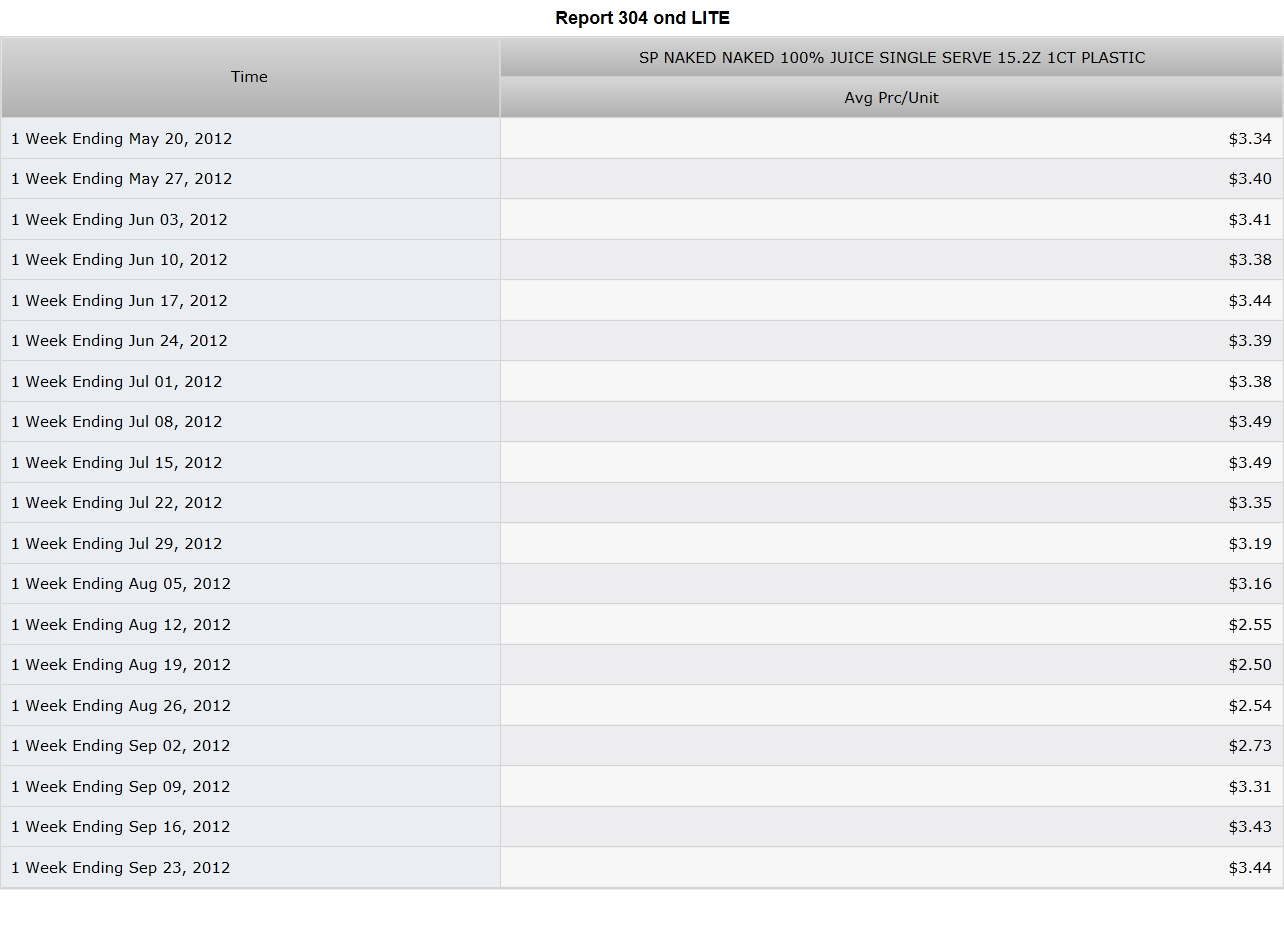Click the $3.31 price for Sep 09
This screenshot has height=946, width=1284.
pyautogui.click(x=1250, y=787)
